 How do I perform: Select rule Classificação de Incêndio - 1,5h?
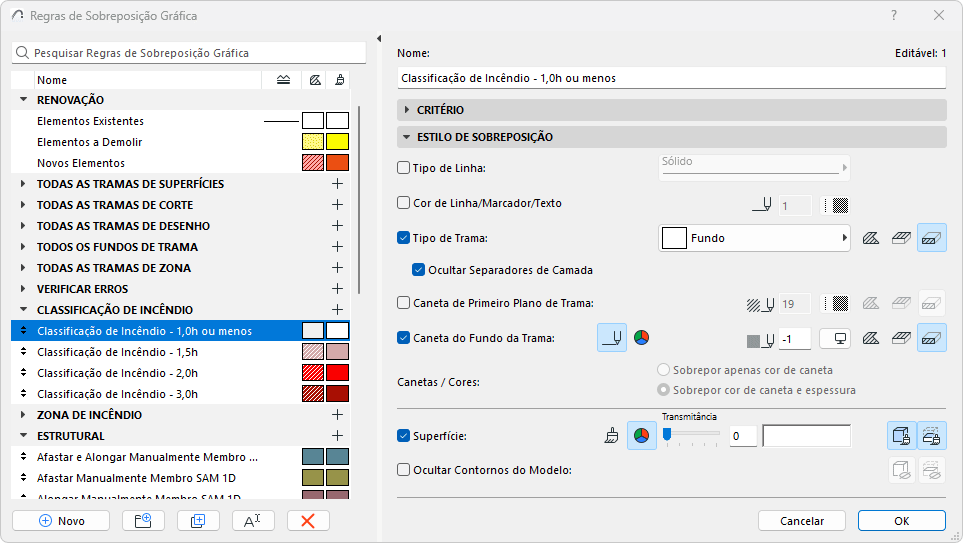[181, 352]
